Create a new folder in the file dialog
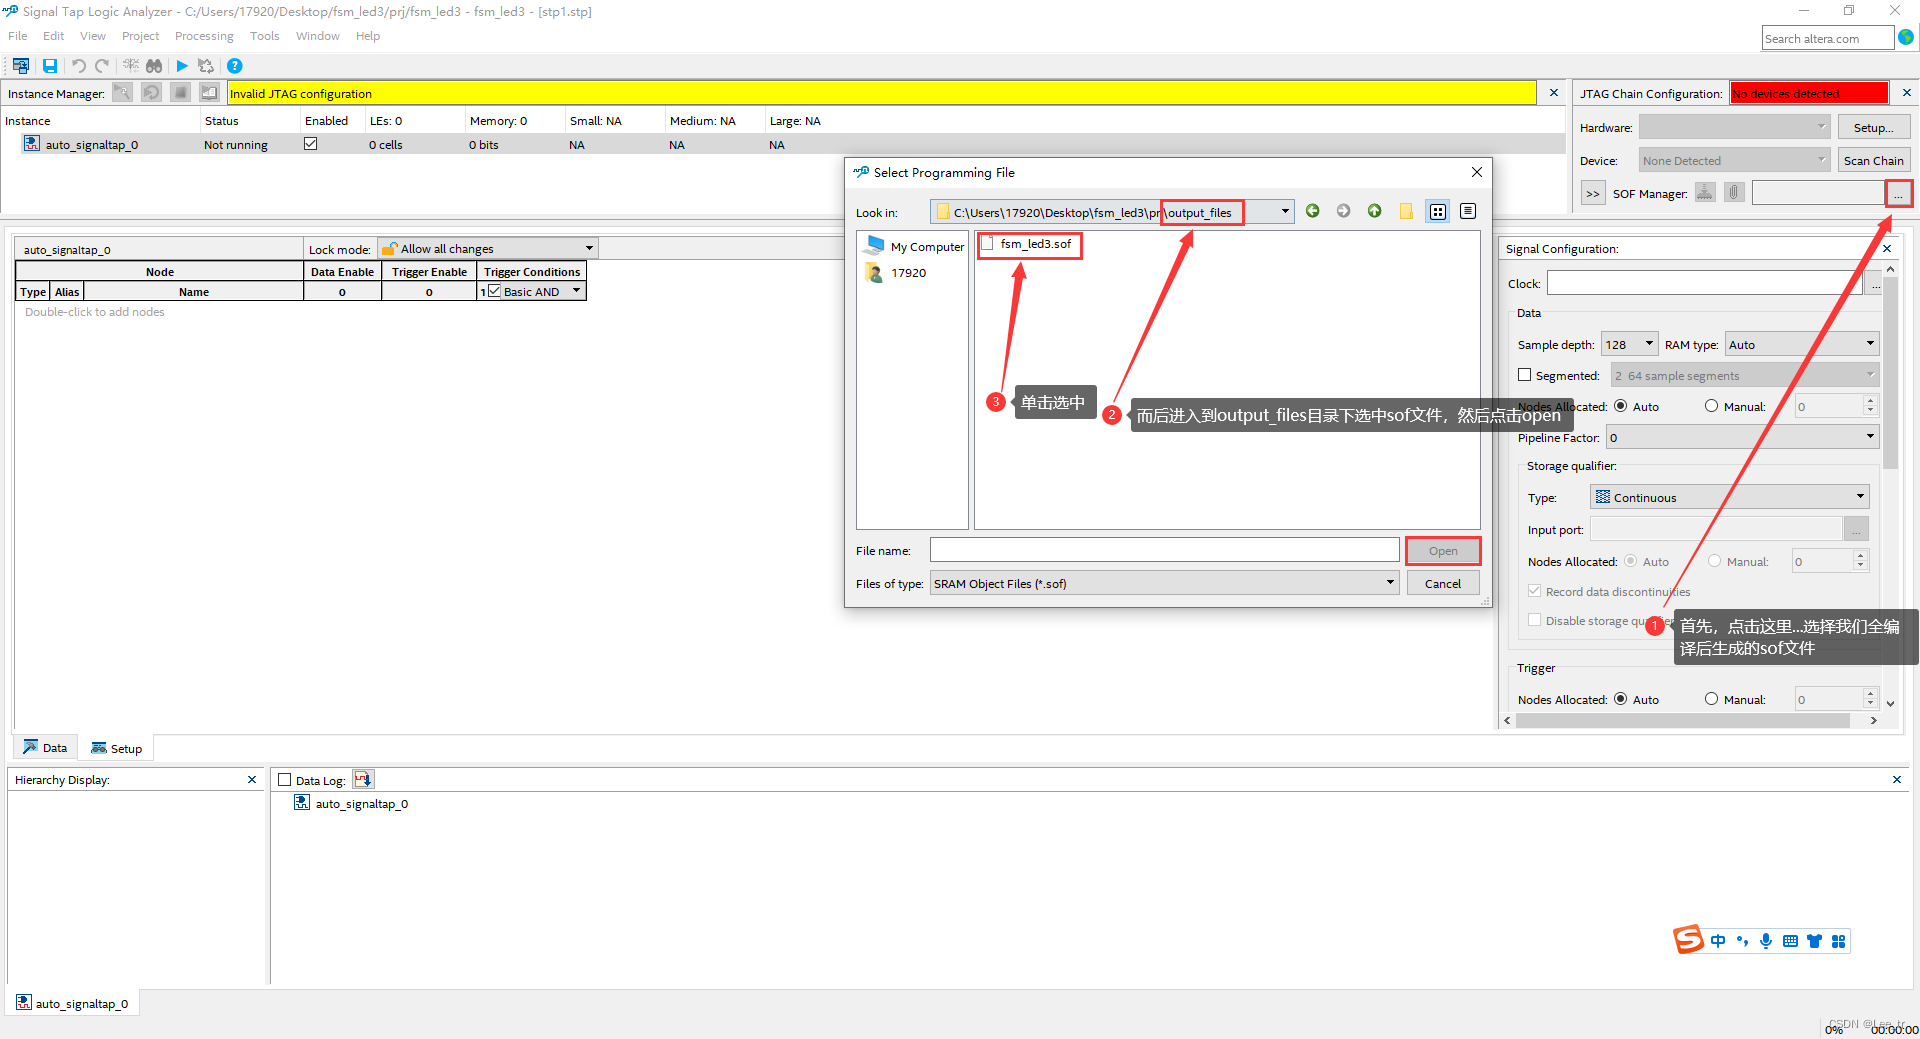Screen dimensions: 1920x1039 [1406, 211]
